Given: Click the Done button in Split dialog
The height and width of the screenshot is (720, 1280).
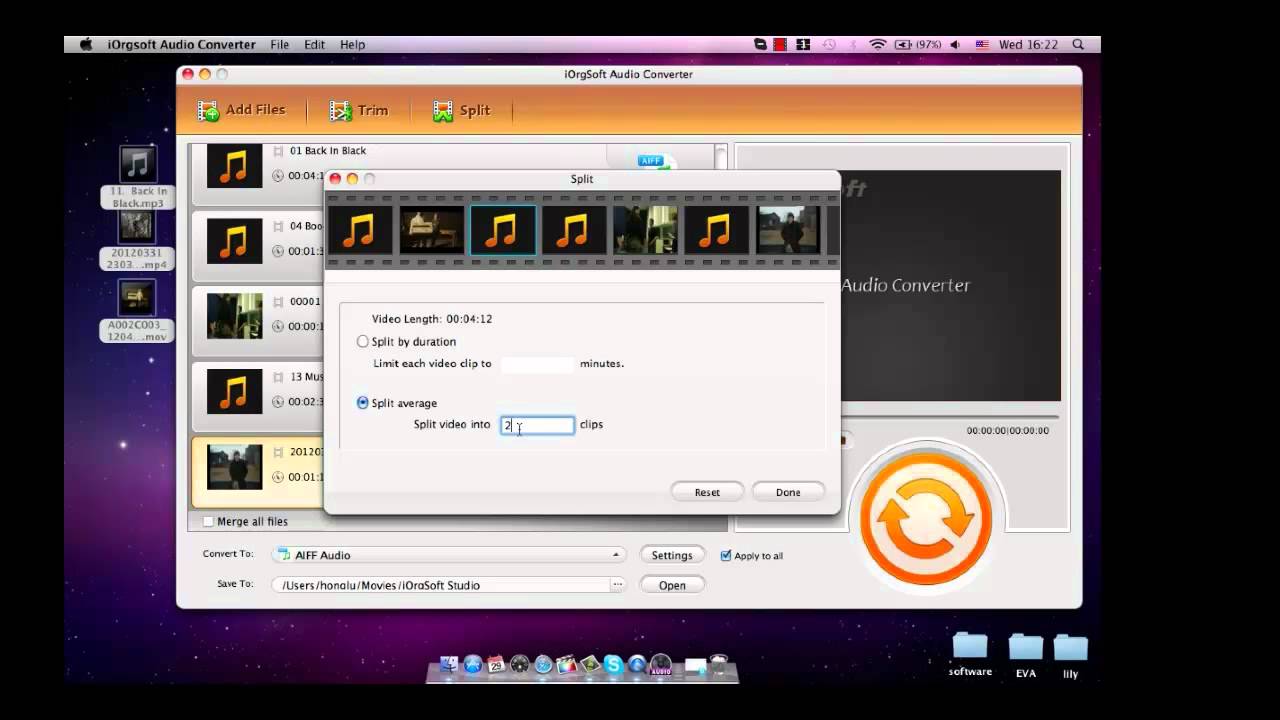Looking at the screenshot, I should [788, 492].
